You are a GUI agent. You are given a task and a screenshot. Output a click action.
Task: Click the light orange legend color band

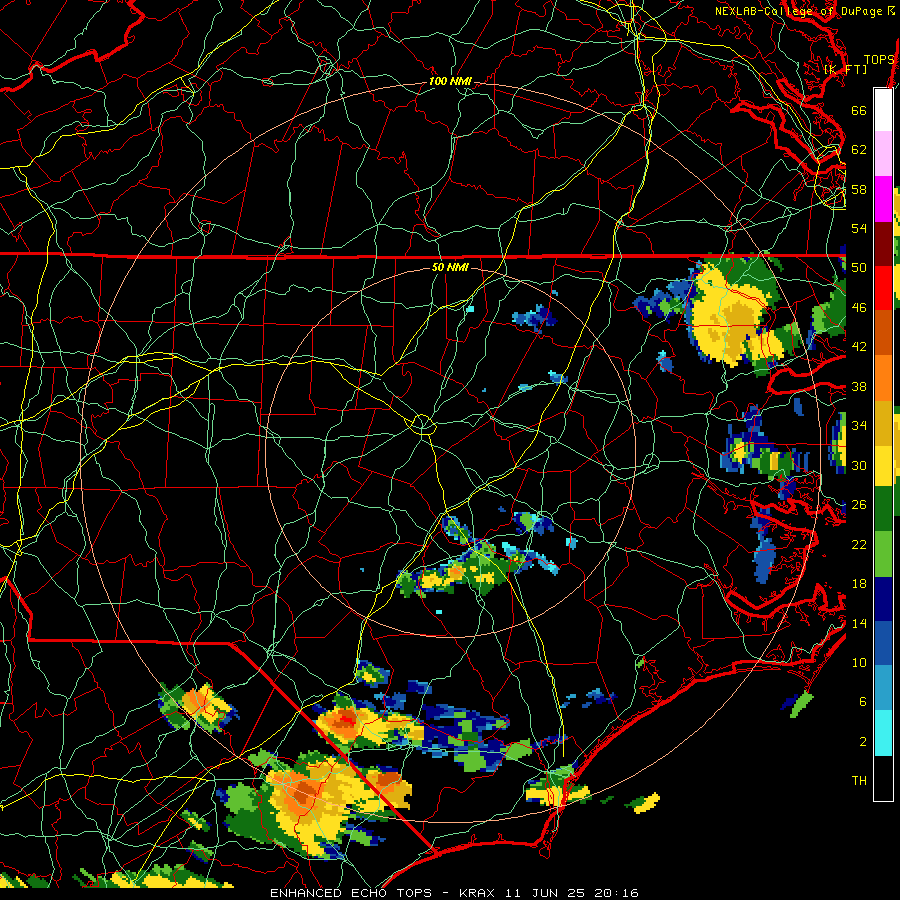click(x=883, y=378)
